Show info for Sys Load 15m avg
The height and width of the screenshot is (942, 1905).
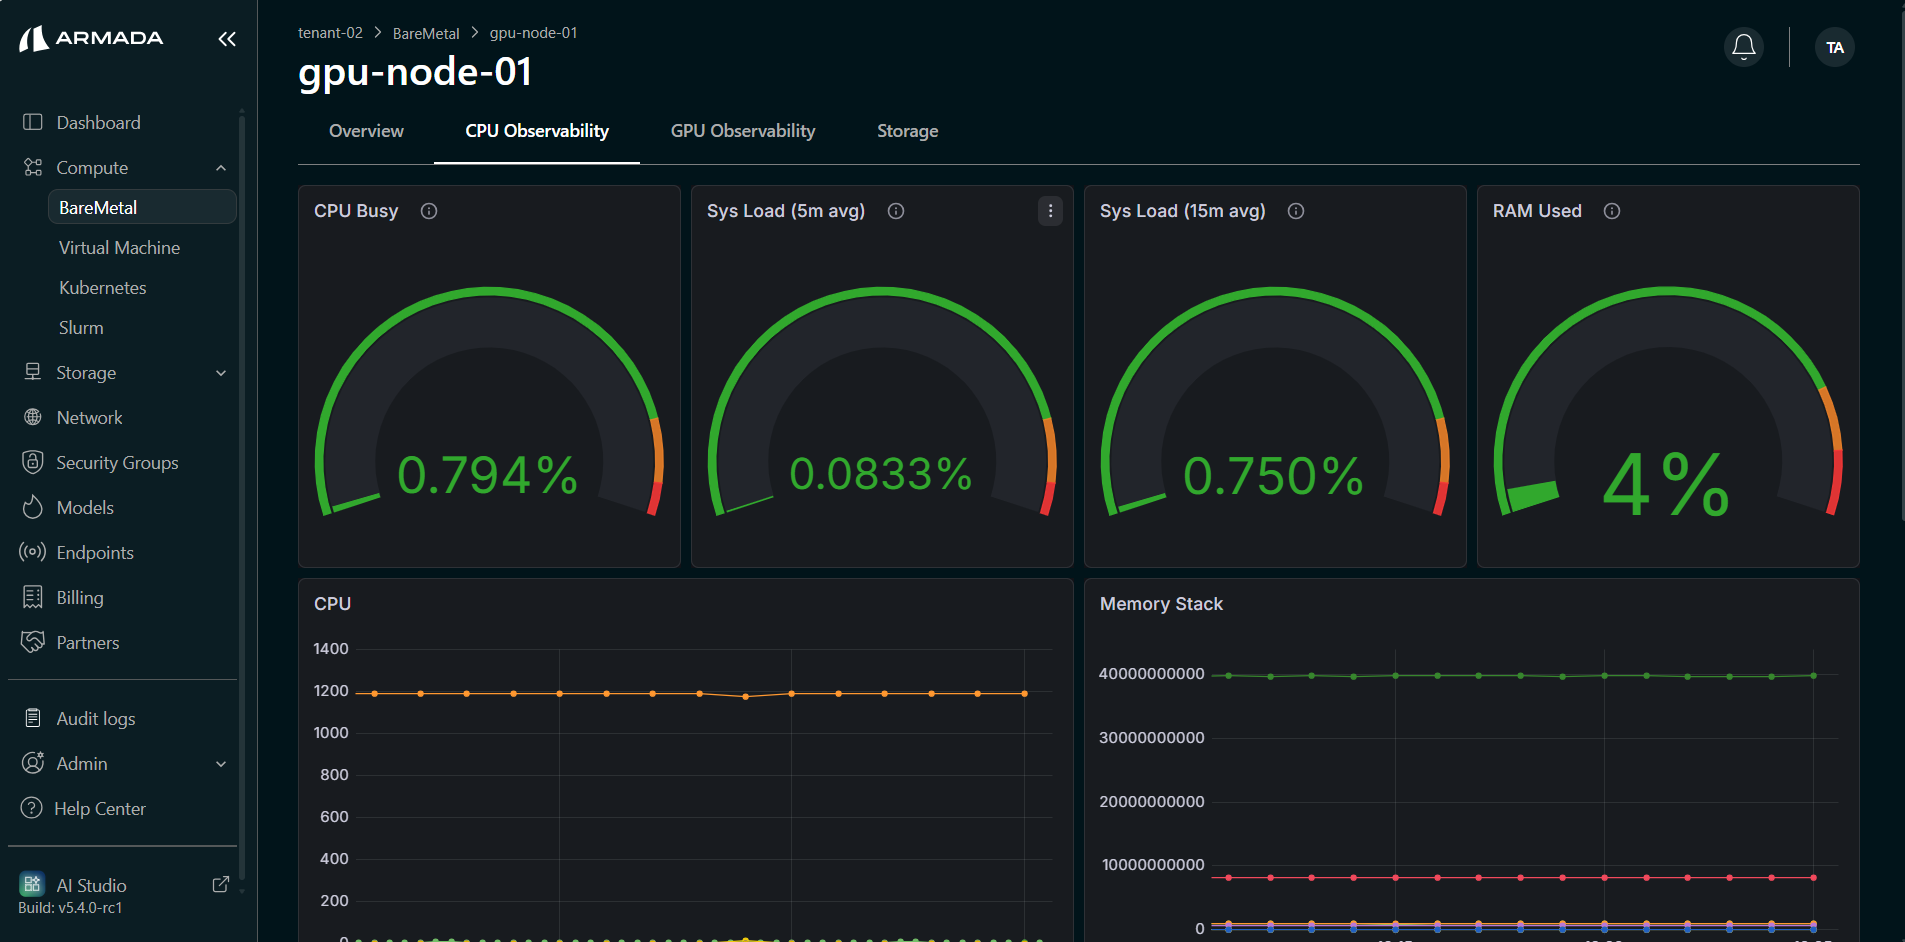pos(1296,211)
